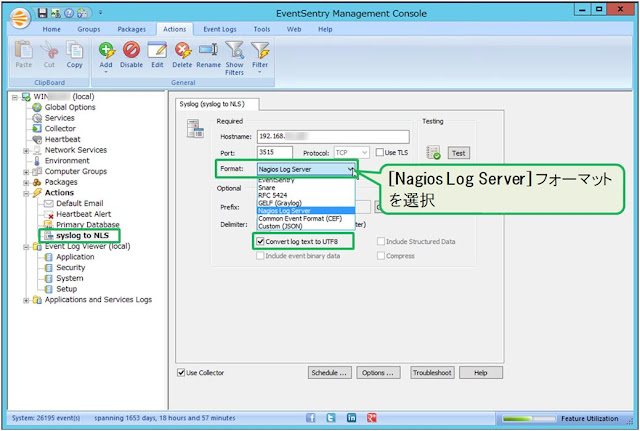Choose RFC 5424 from format list

[306, 196]
